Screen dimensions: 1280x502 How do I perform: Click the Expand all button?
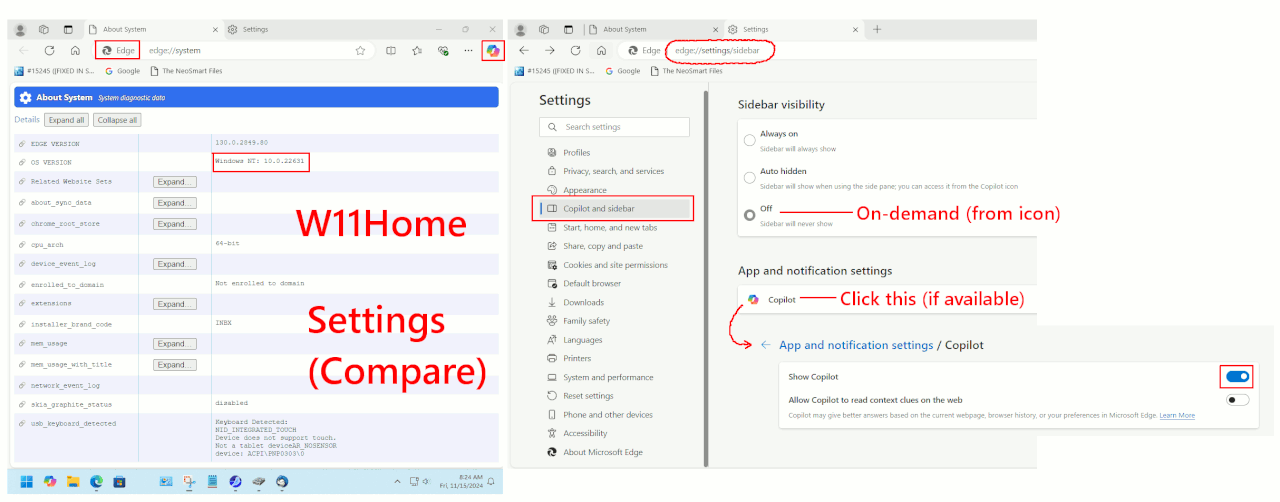(x=67, y=120)
